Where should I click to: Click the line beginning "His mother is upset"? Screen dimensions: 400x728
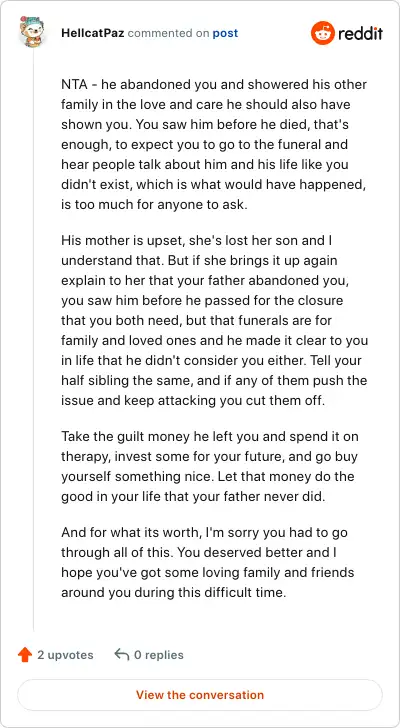196,241
